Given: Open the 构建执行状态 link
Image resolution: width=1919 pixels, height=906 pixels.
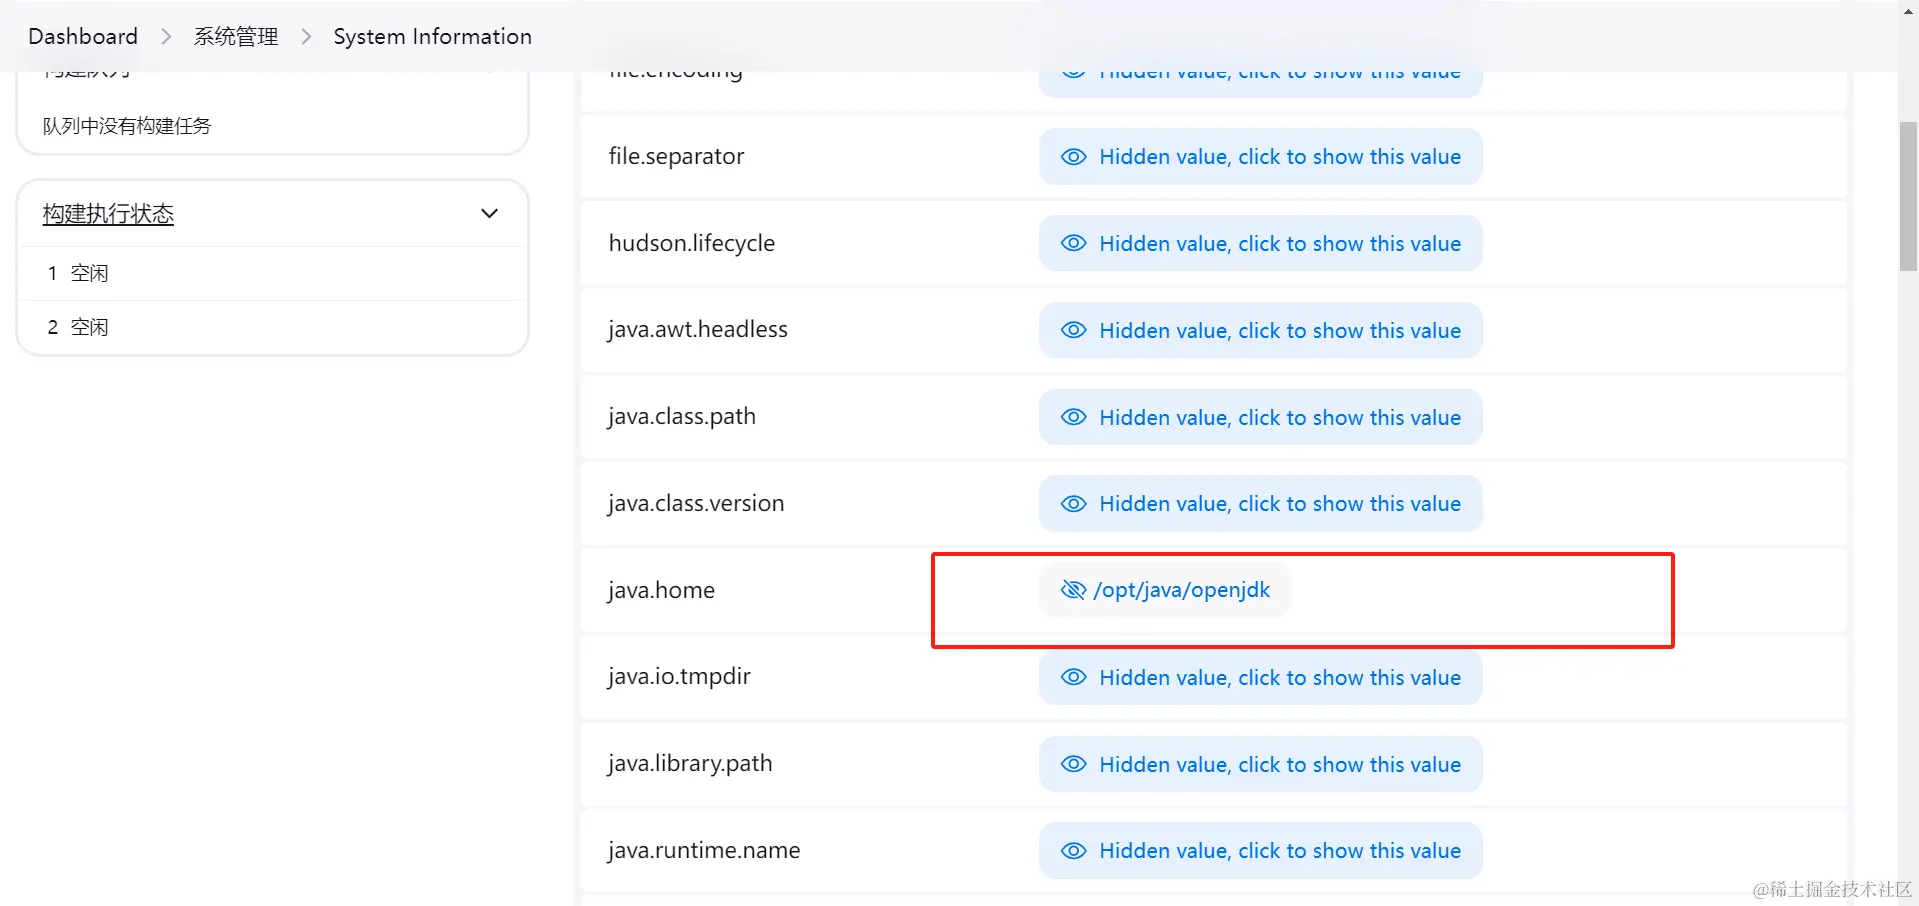Looking at the screenshot, I should click(x=108, y=213).
